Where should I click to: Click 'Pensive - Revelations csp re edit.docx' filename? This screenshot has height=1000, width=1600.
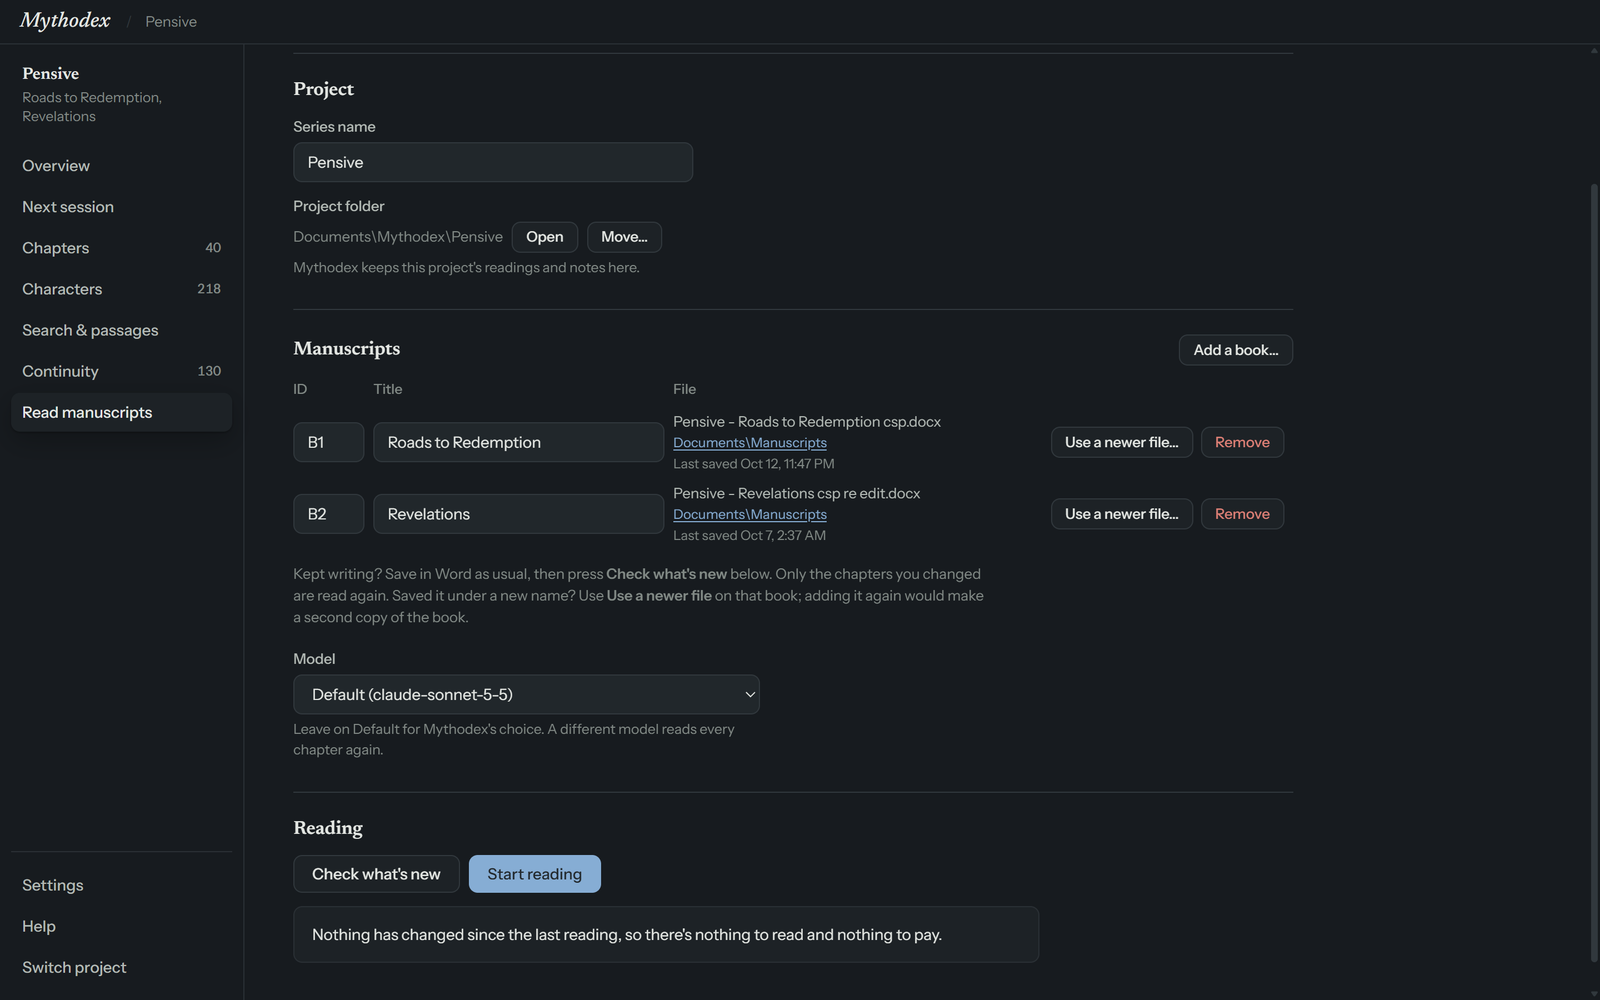tap(797, 494)
